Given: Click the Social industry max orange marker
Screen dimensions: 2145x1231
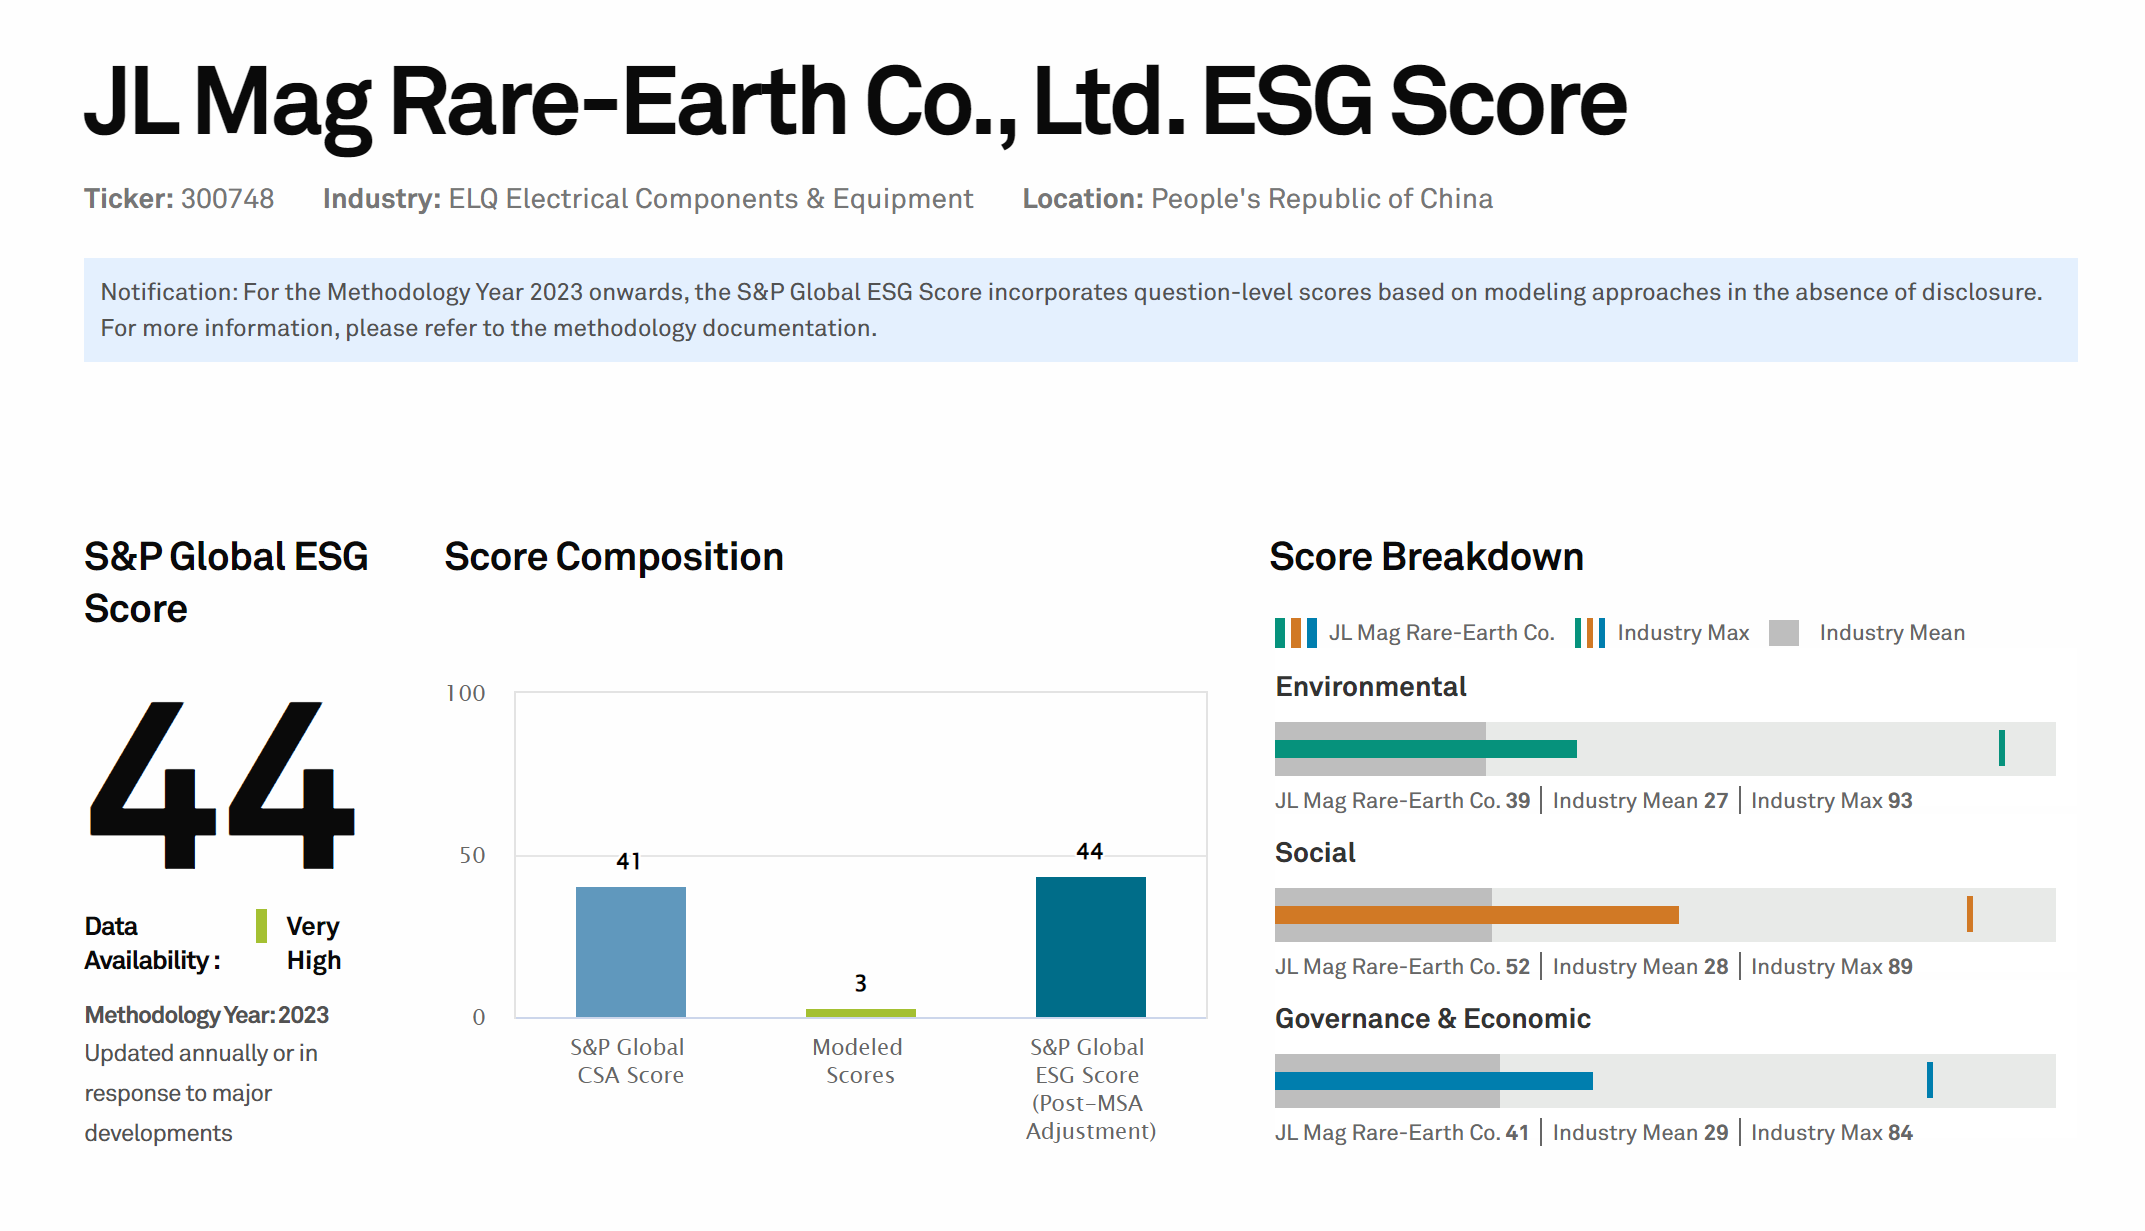Looking at the screenshot, I should 1969,914.
